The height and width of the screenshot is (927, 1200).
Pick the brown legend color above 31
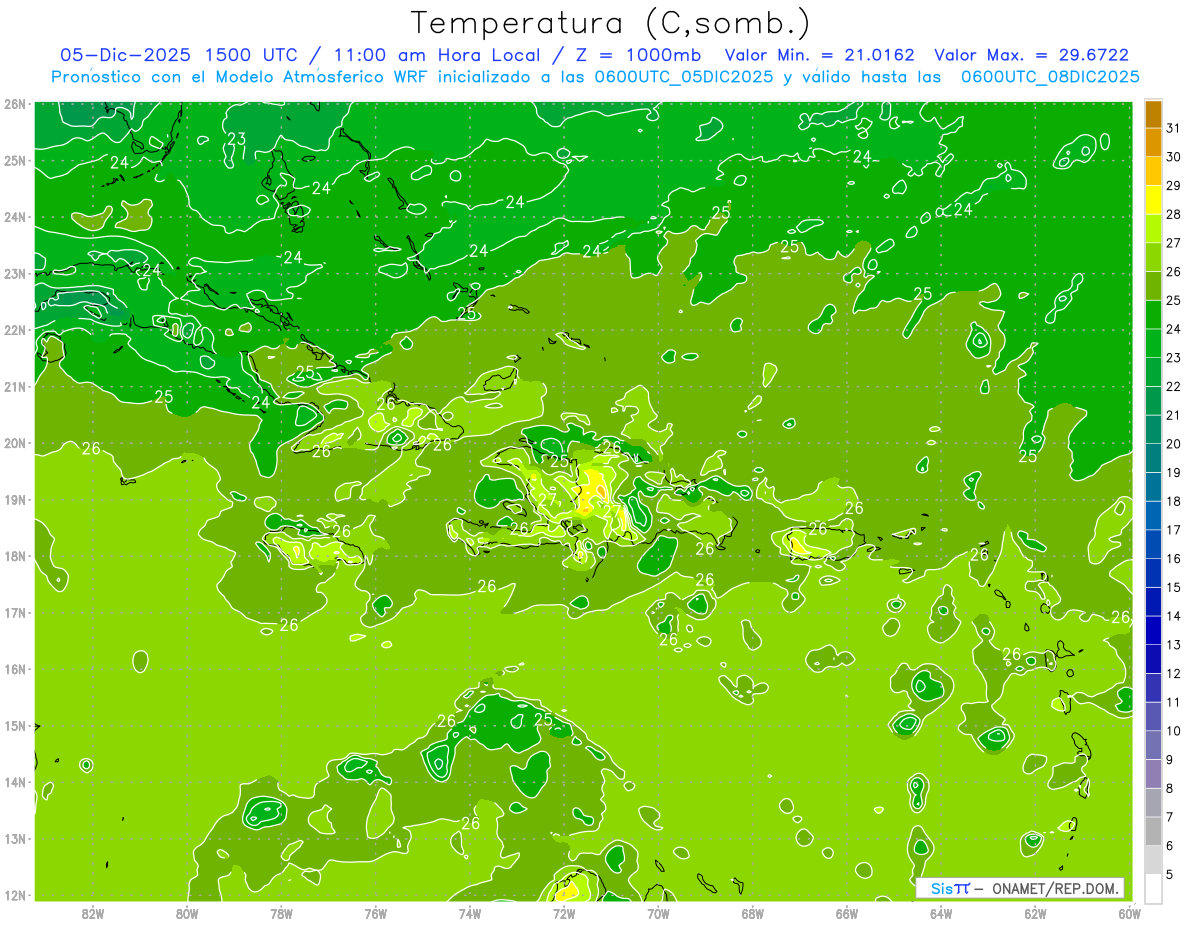point(1153,114)
